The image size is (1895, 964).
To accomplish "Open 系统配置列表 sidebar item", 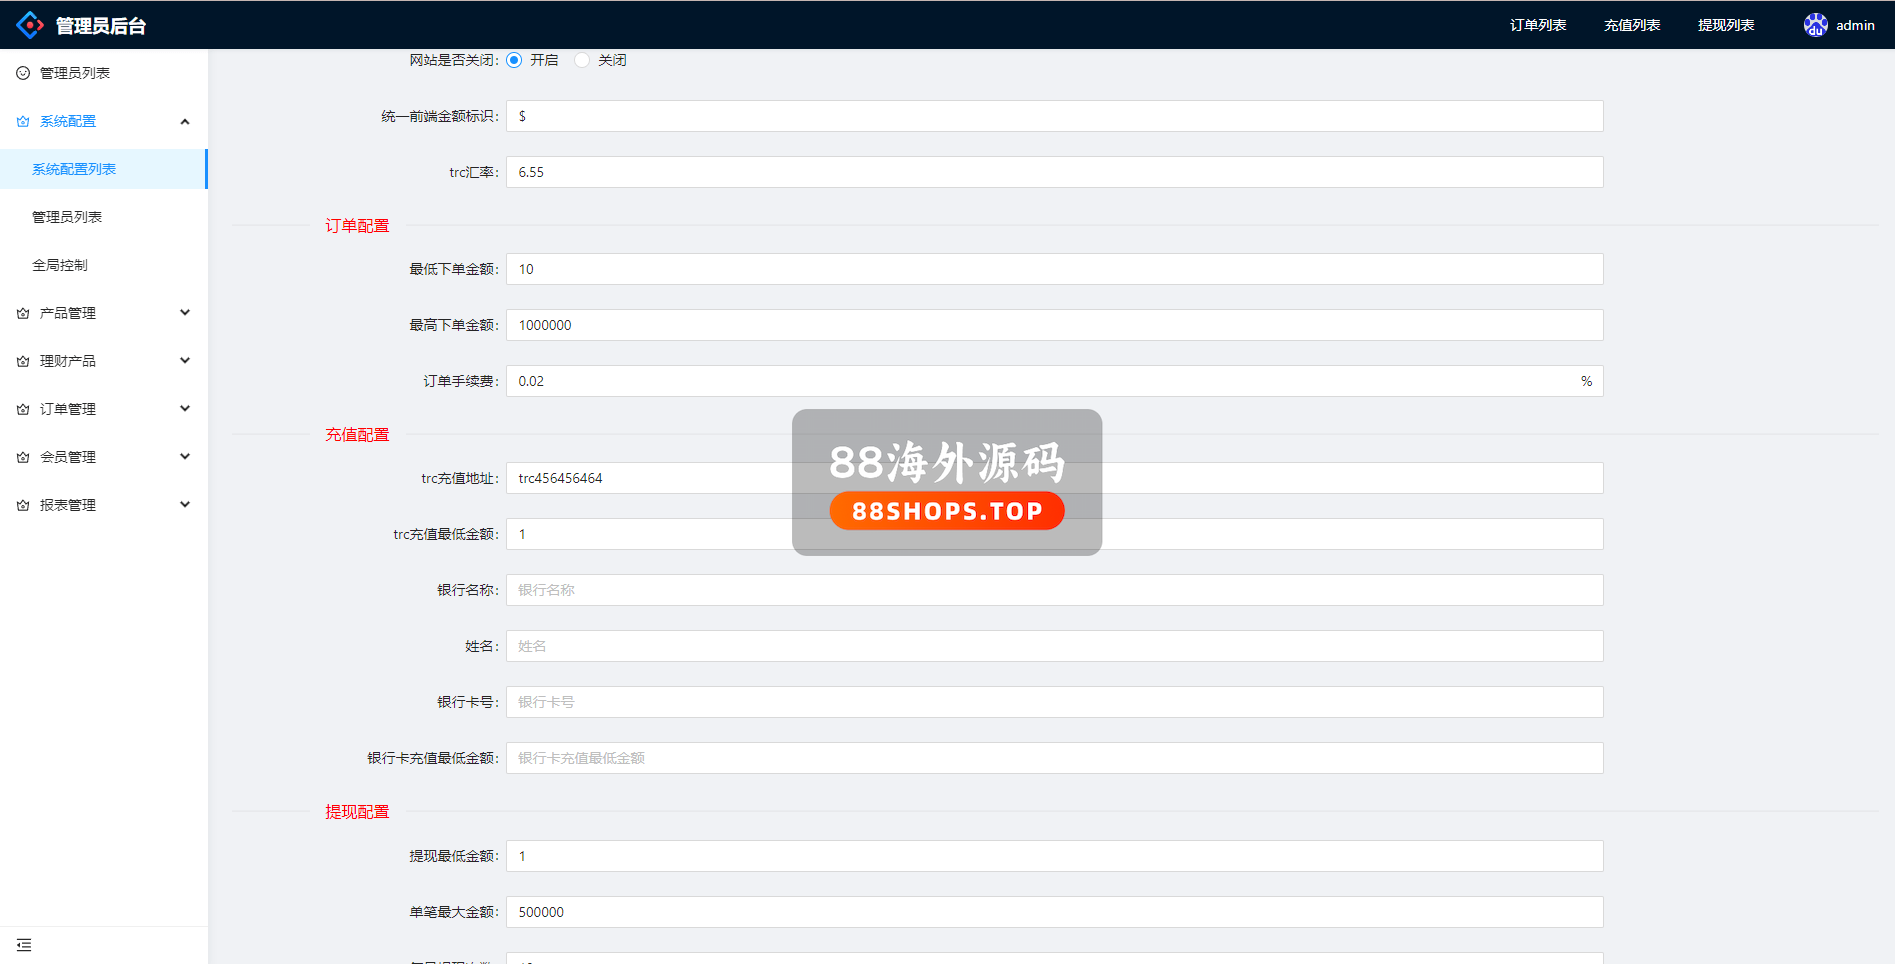I will point(74,169).
